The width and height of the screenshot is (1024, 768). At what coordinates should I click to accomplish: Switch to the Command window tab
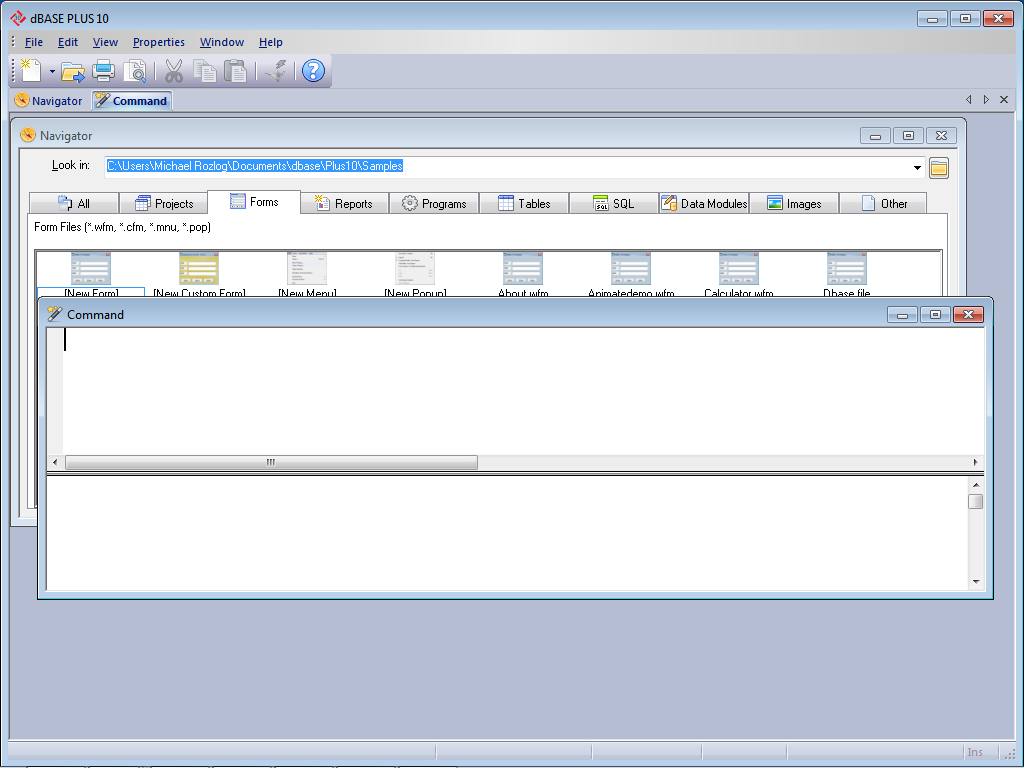(131, 101)
